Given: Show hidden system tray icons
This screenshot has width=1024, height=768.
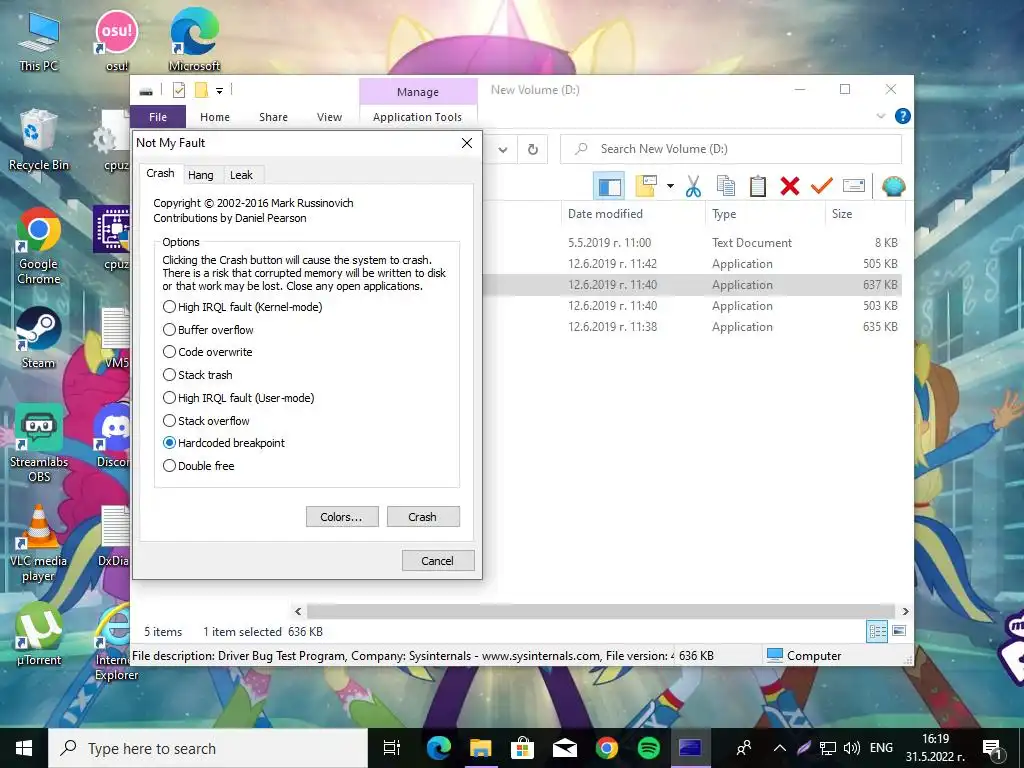Looking at the screenshot, I should [x=779, y=748].
